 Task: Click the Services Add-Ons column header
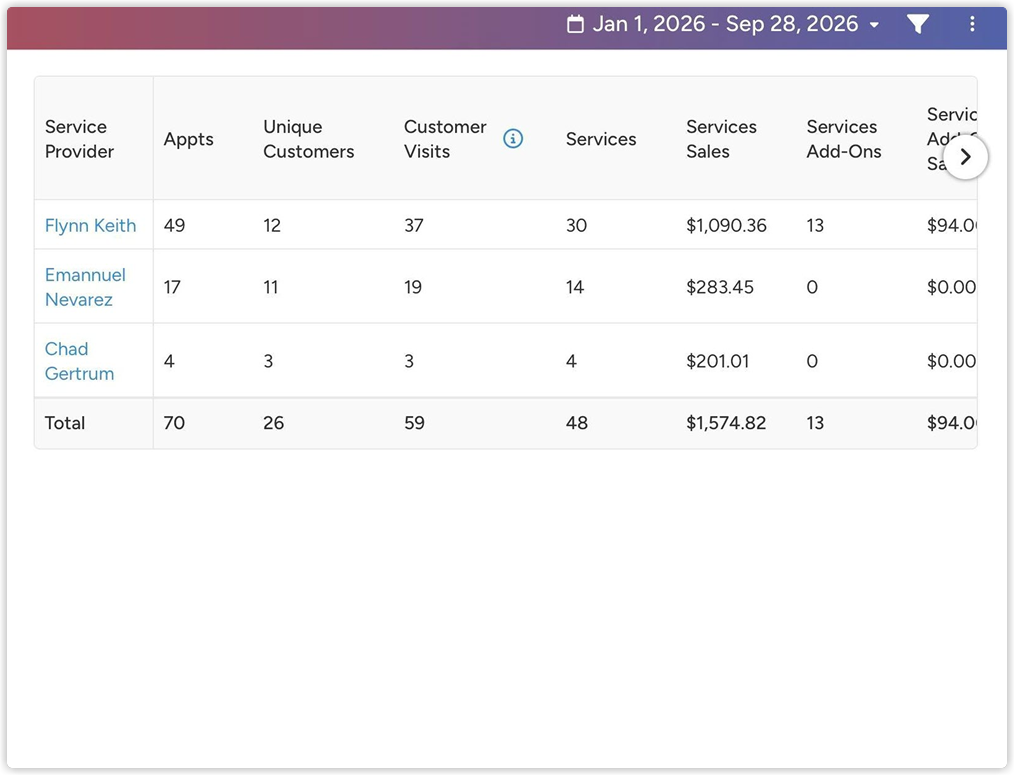[x=844, y=139]
